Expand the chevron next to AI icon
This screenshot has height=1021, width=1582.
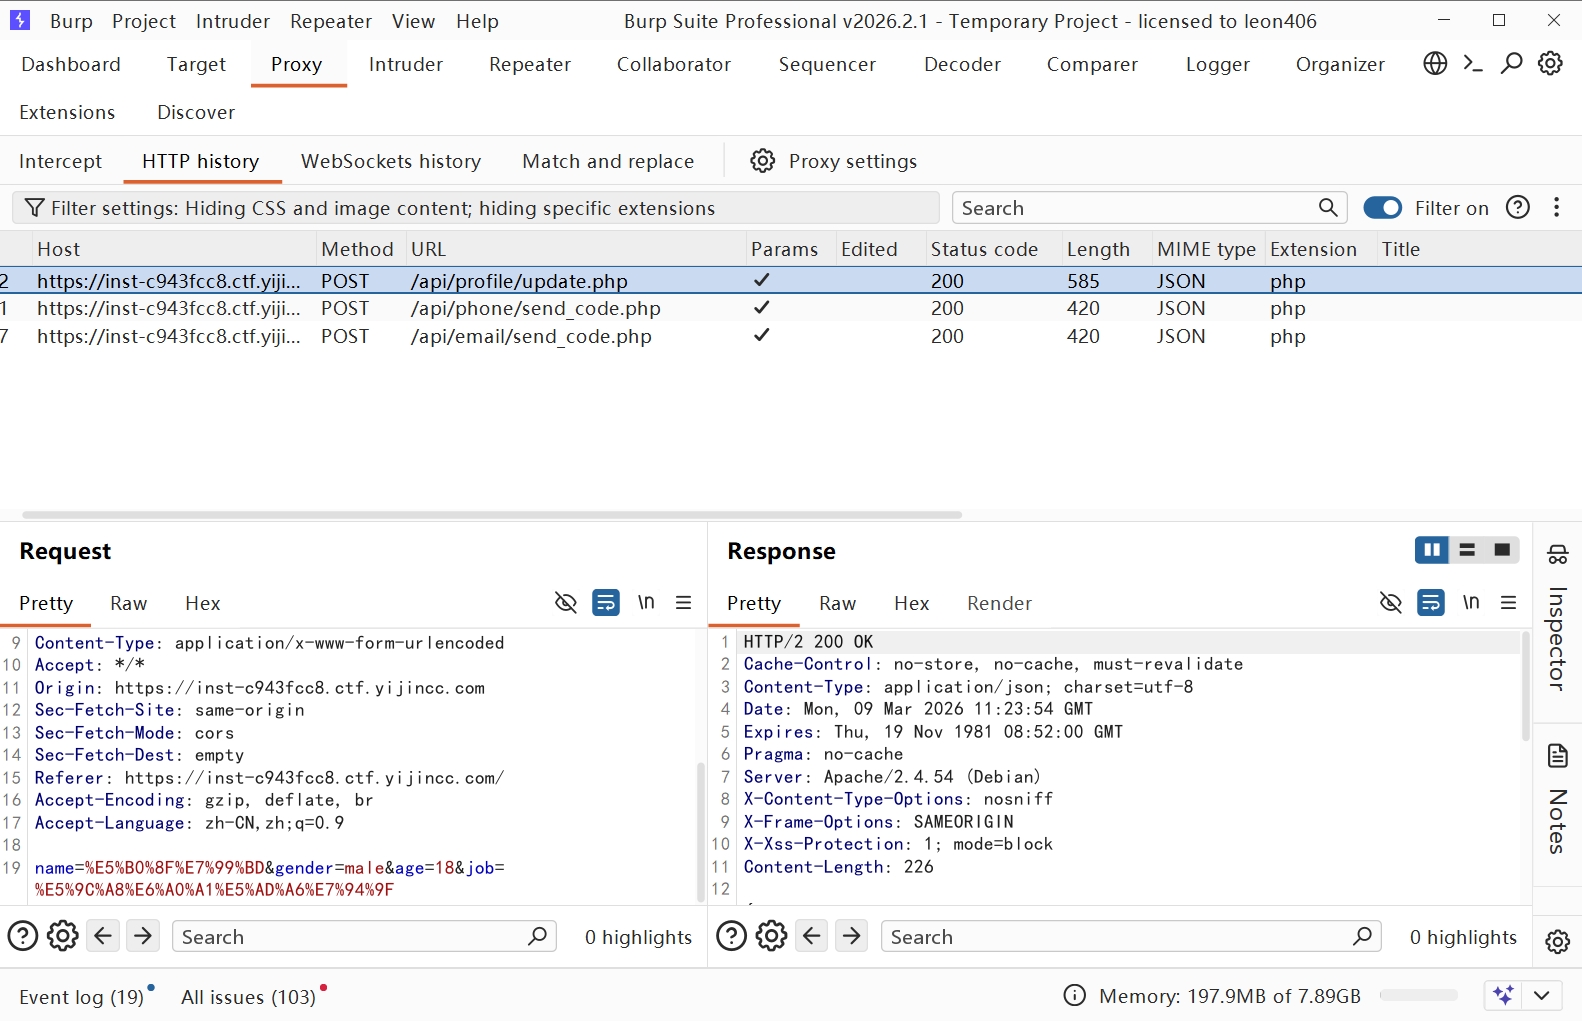click(1542, 995)
